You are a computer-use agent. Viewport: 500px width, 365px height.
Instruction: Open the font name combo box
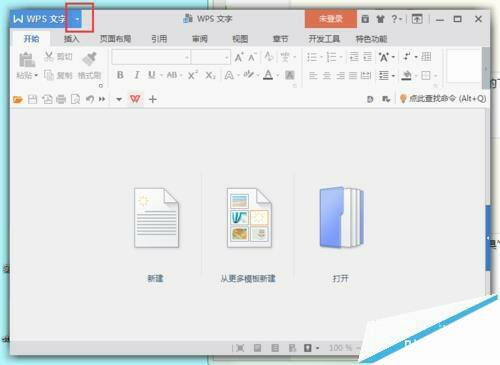click(x=151, y=57)
